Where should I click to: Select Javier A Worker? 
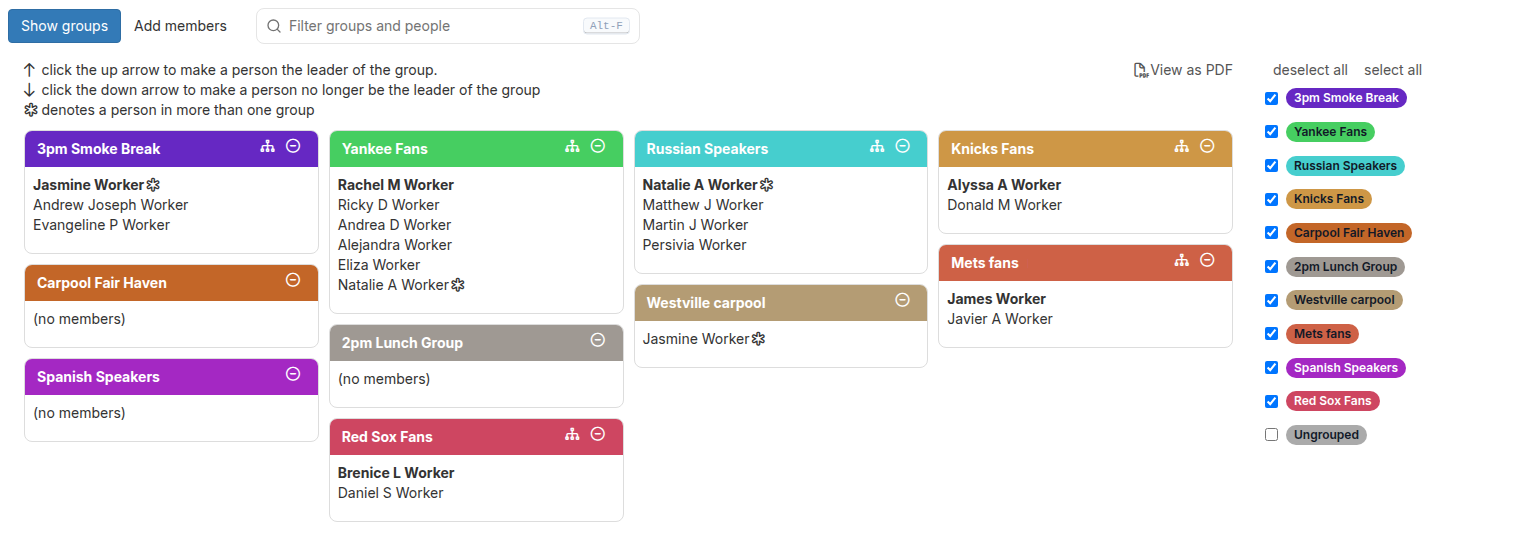[x=1000, y=319]
